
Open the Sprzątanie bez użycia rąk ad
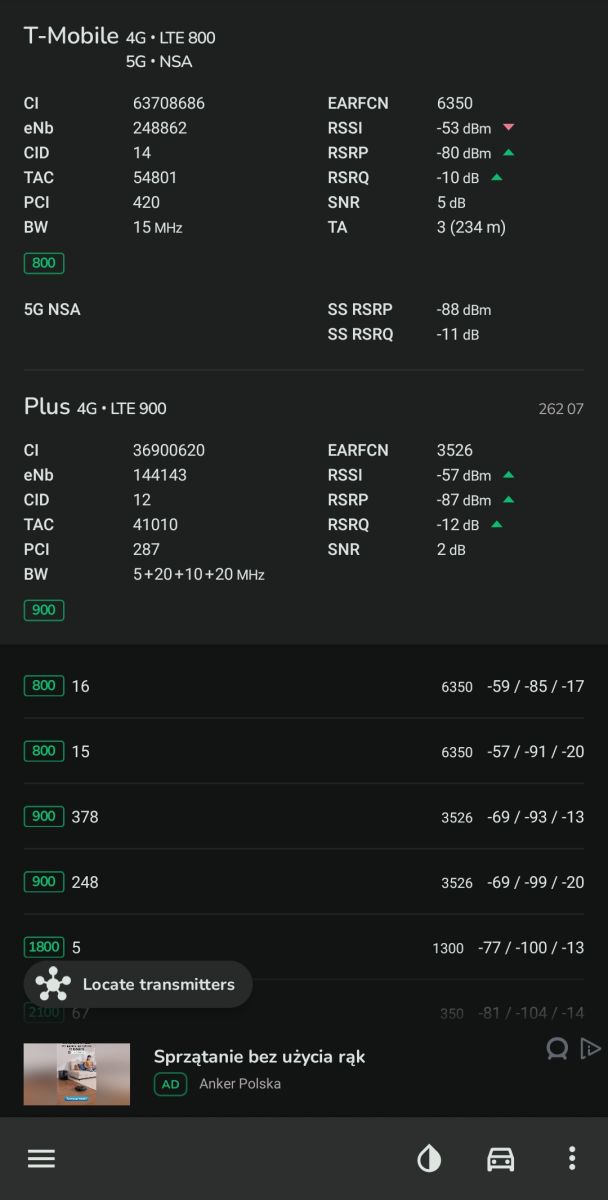pos(259,1056)
